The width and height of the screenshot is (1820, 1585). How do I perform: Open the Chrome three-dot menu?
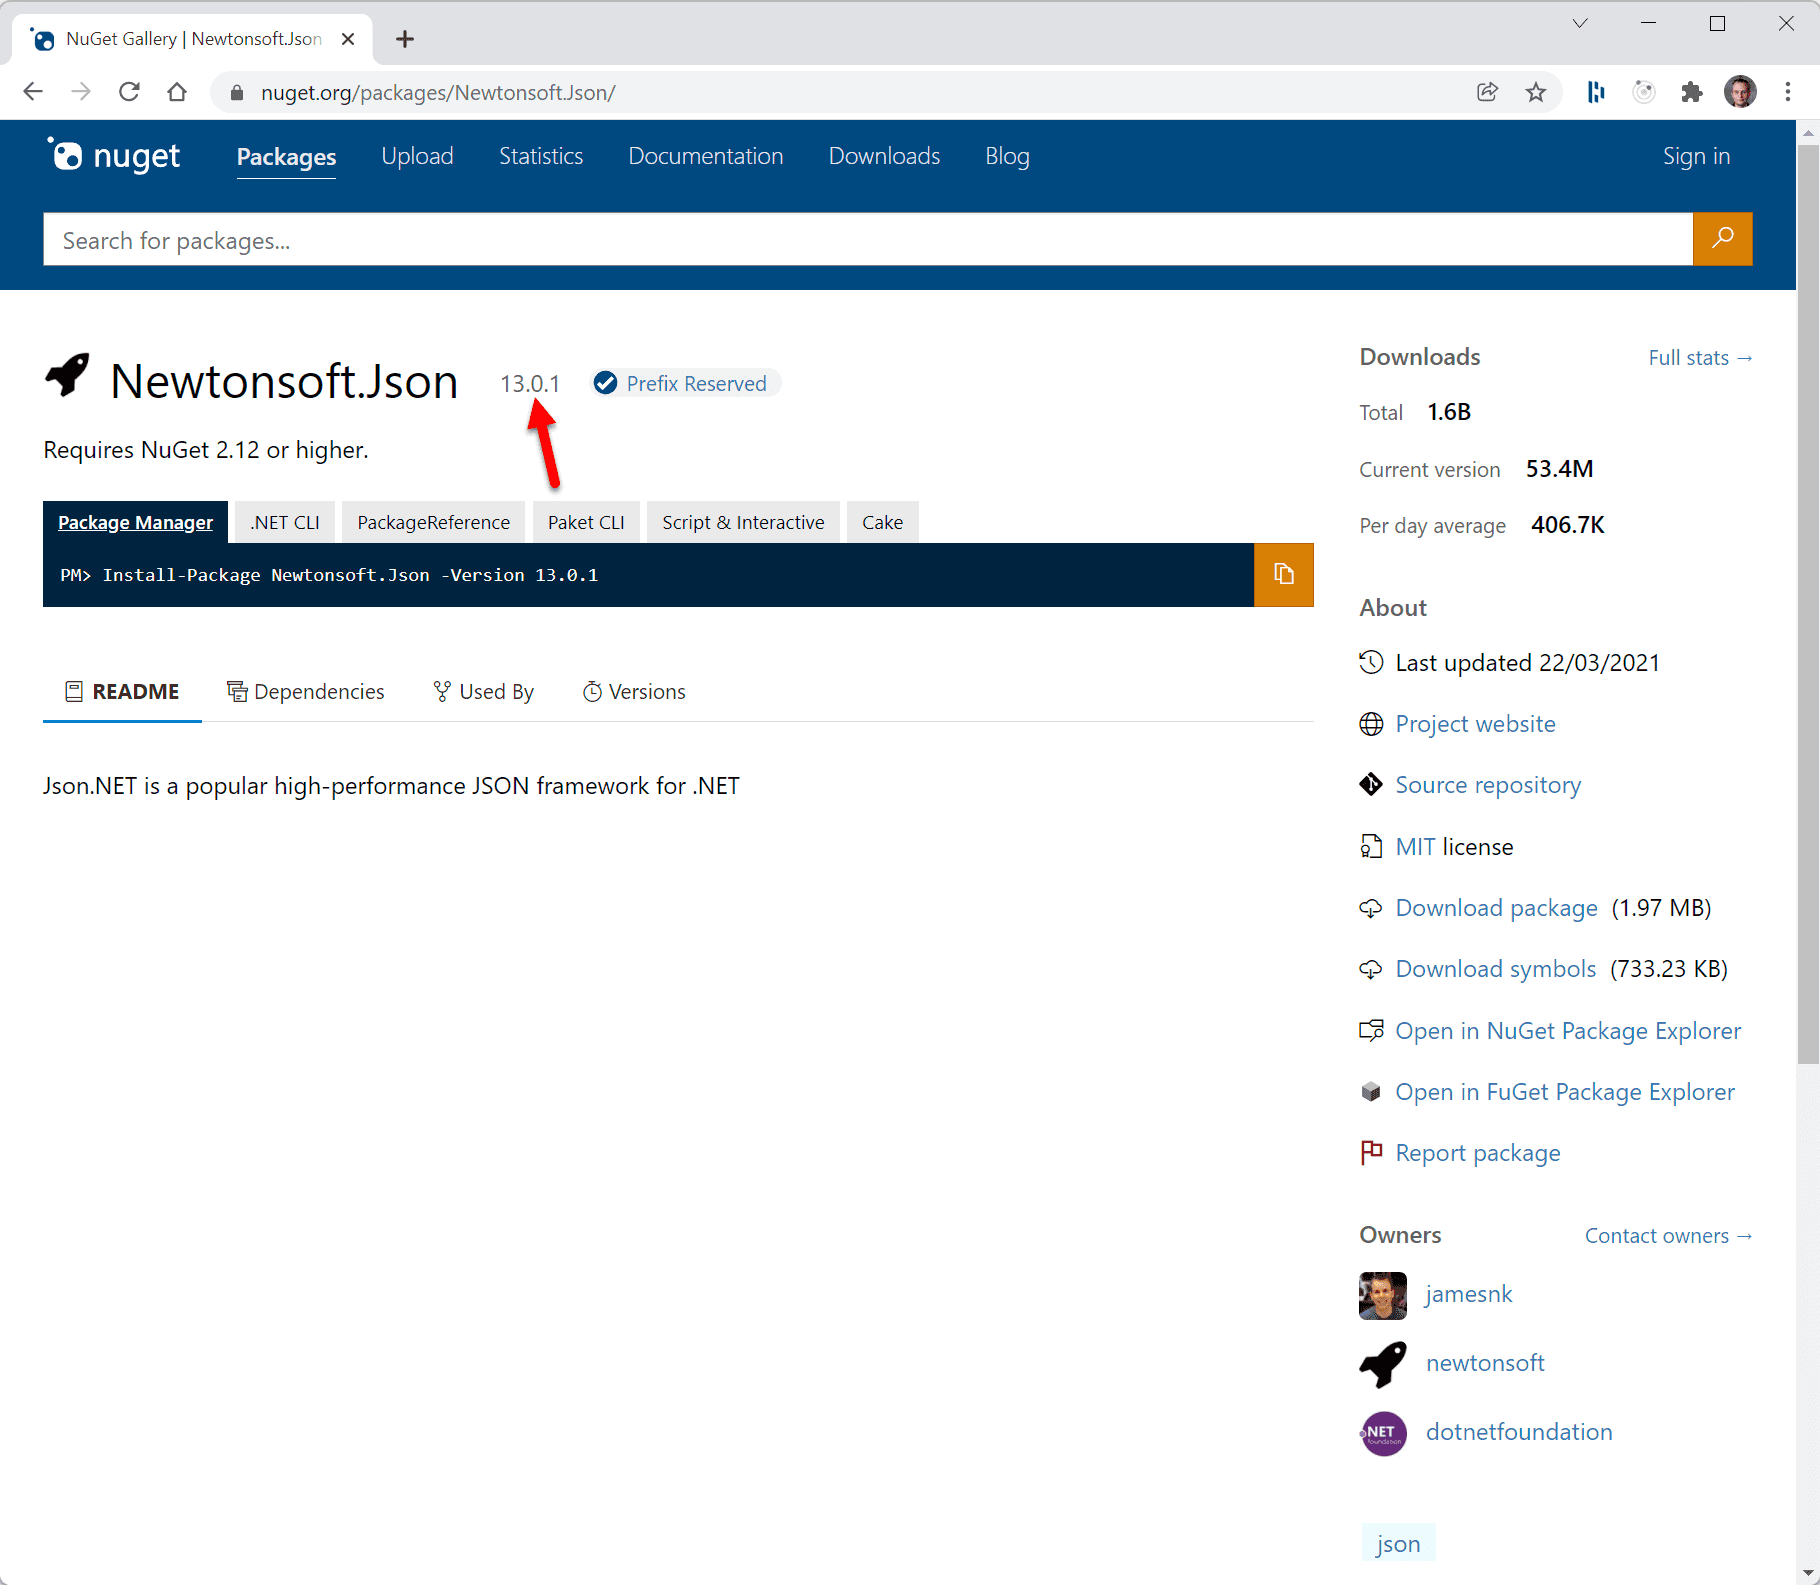click(1788, 93)
